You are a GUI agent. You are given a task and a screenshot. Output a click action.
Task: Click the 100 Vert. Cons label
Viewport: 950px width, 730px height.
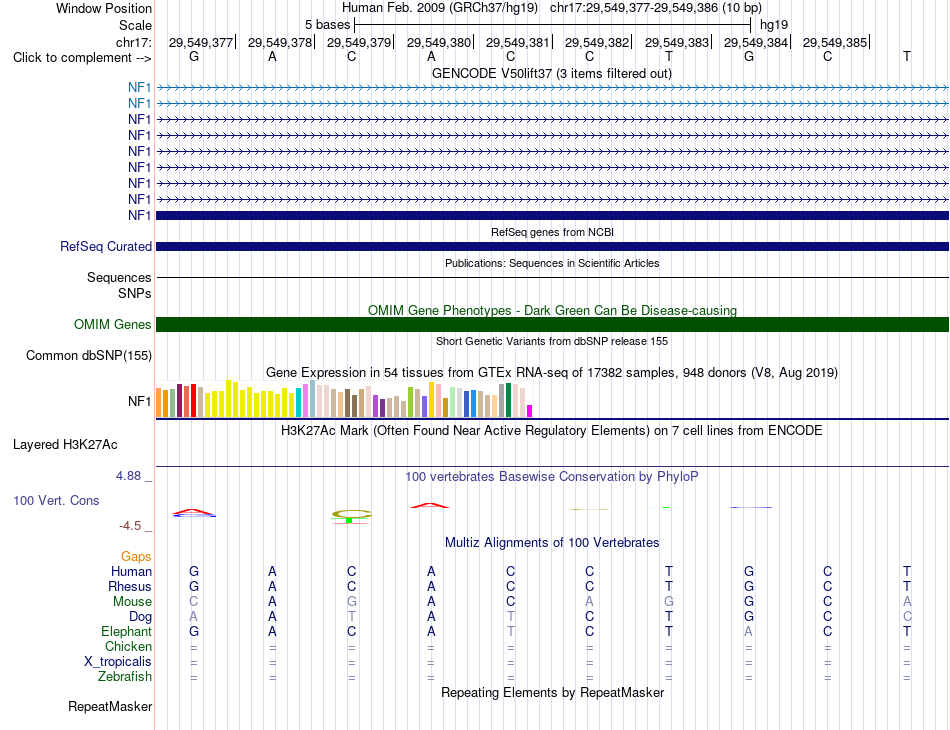[56, 500]
